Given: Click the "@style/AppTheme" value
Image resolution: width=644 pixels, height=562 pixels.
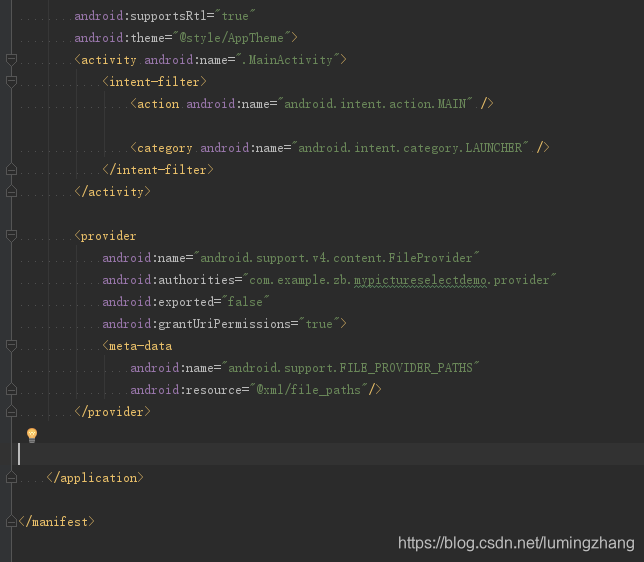Looking at the screenshot, I should 232,38.
